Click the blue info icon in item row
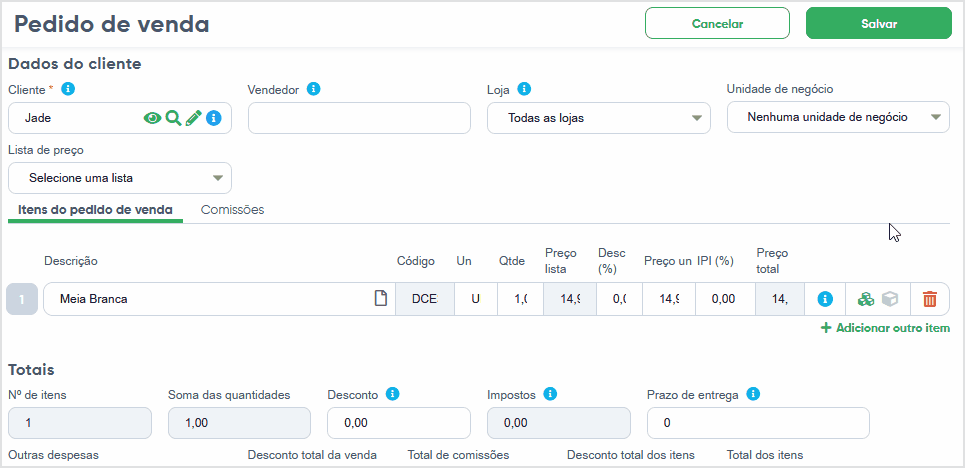The width and height of the screenshot is (965, 468). [x=825, y=299]
